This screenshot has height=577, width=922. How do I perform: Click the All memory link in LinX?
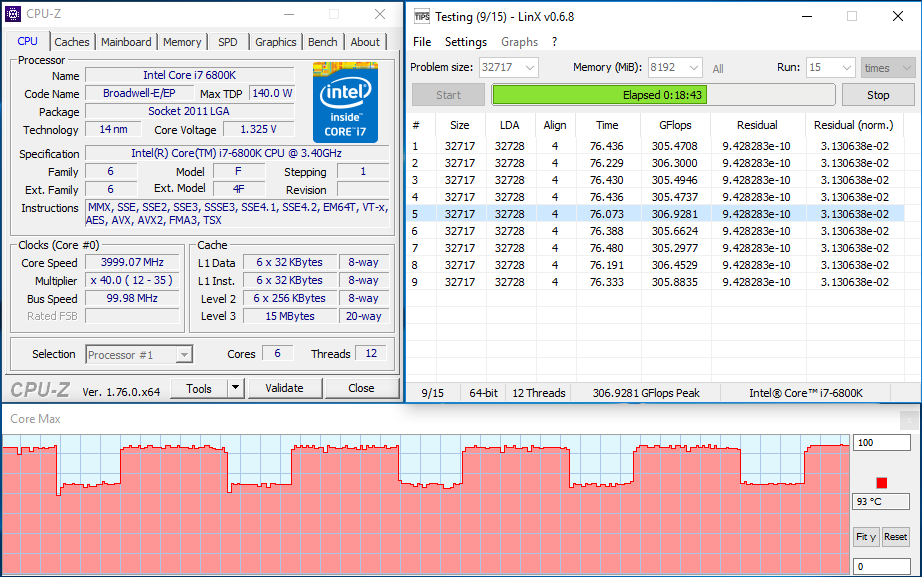click(x=717, y=69)
